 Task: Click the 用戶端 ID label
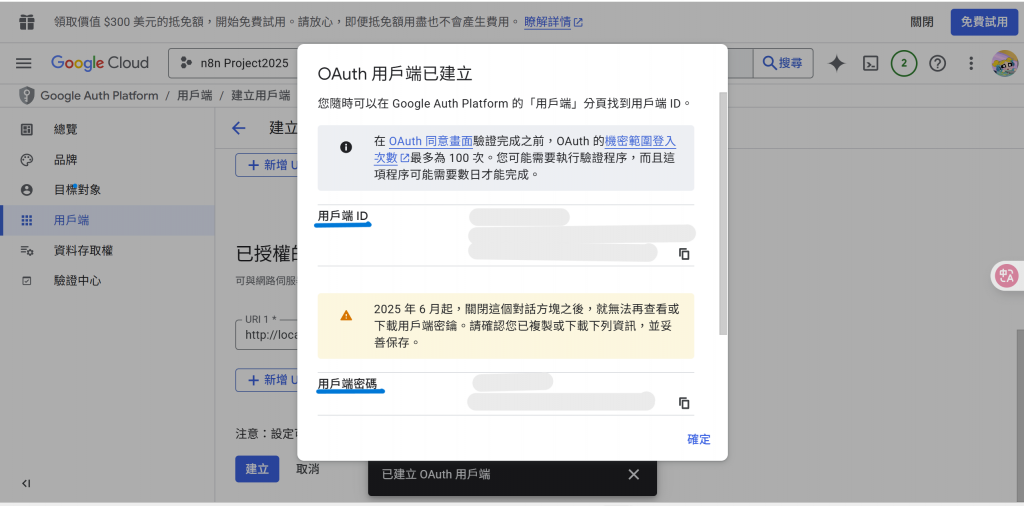tap(343, 215)
